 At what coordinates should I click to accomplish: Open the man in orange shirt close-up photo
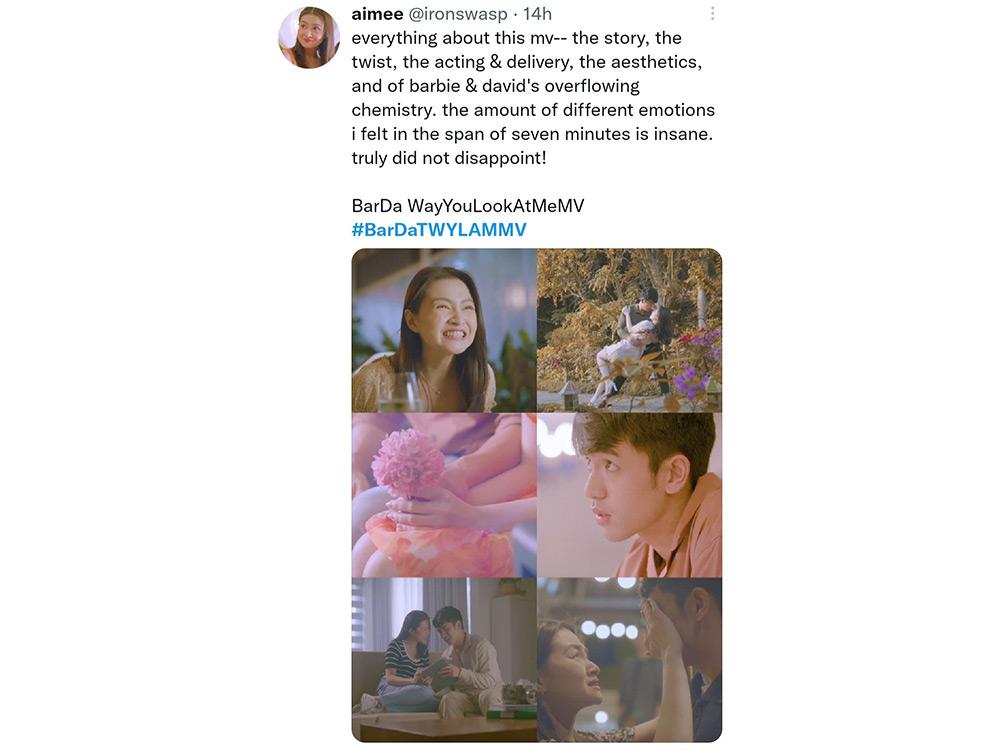coord(629,495)
